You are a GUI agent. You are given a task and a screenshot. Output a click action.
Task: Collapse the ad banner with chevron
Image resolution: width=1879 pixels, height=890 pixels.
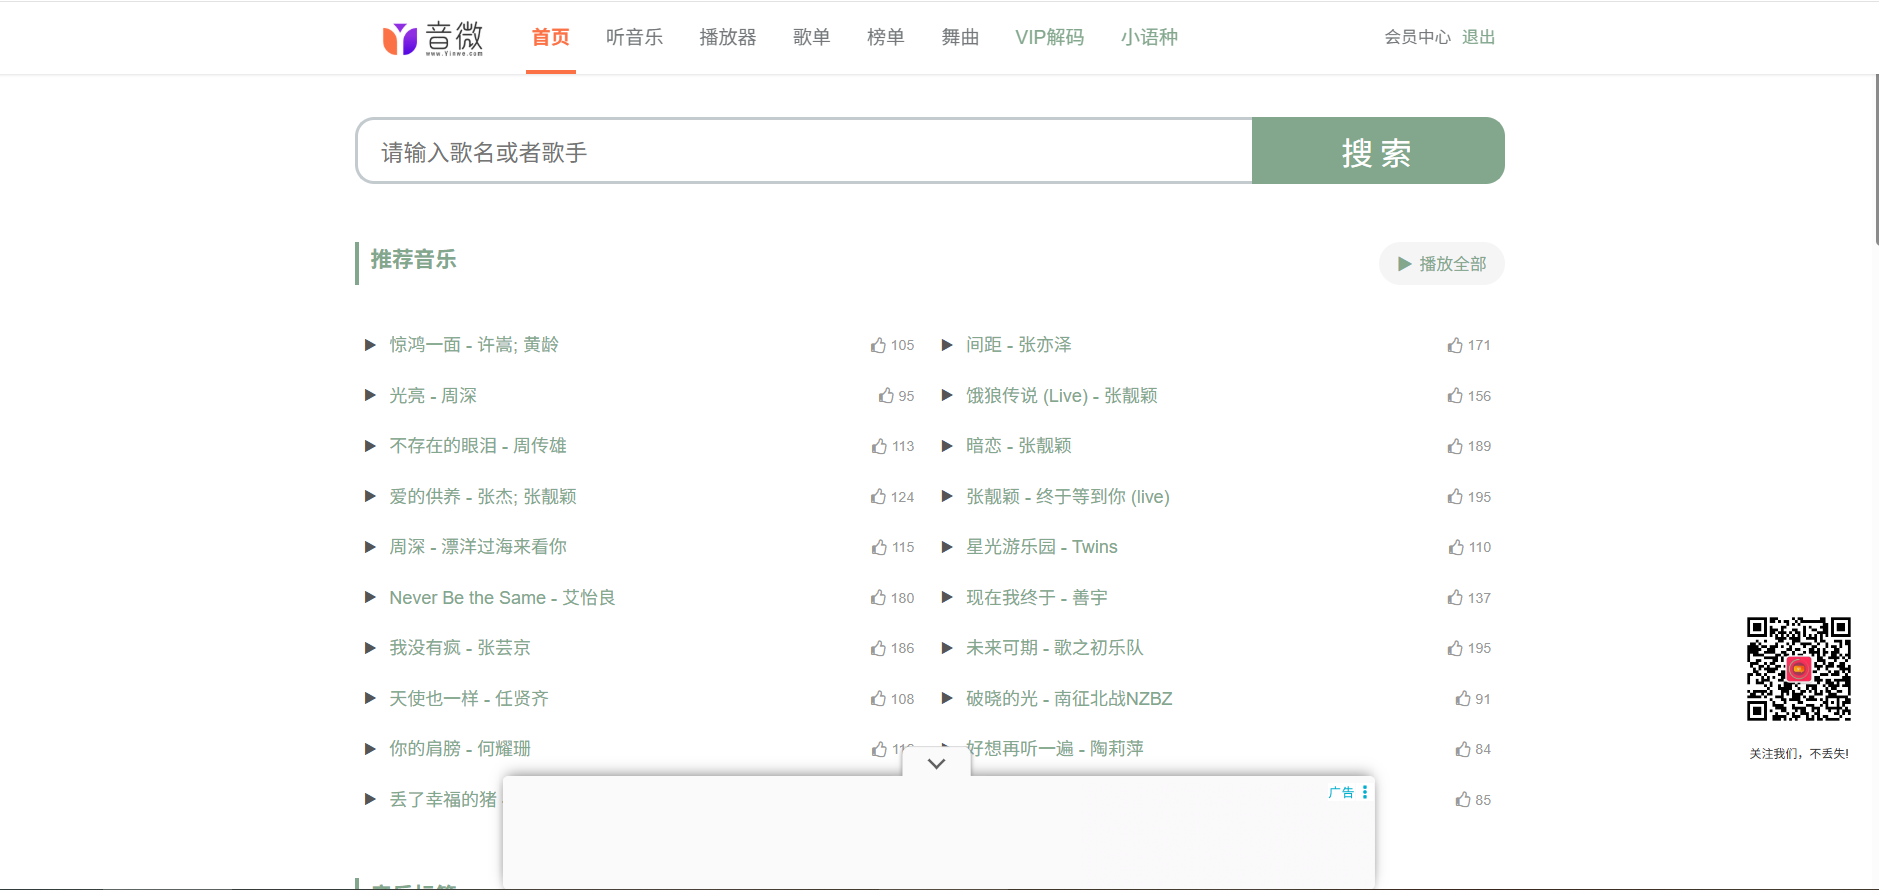pos(936,763)
